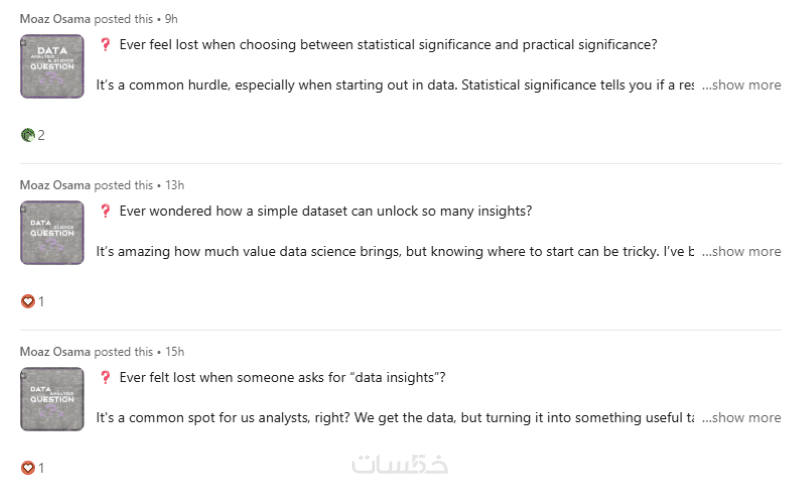The height and width of the screenshot is (484, 800).
Task: Click the clap reaction icon under the statistical significance post
Action: (27, 135)
